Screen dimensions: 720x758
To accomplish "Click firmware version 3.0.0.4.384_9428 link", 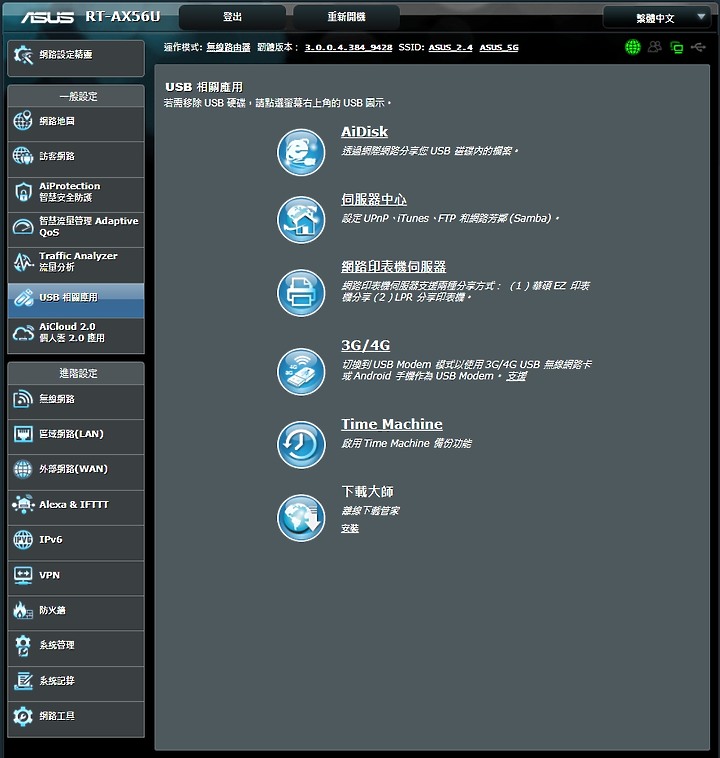I will tap(348, 47).
